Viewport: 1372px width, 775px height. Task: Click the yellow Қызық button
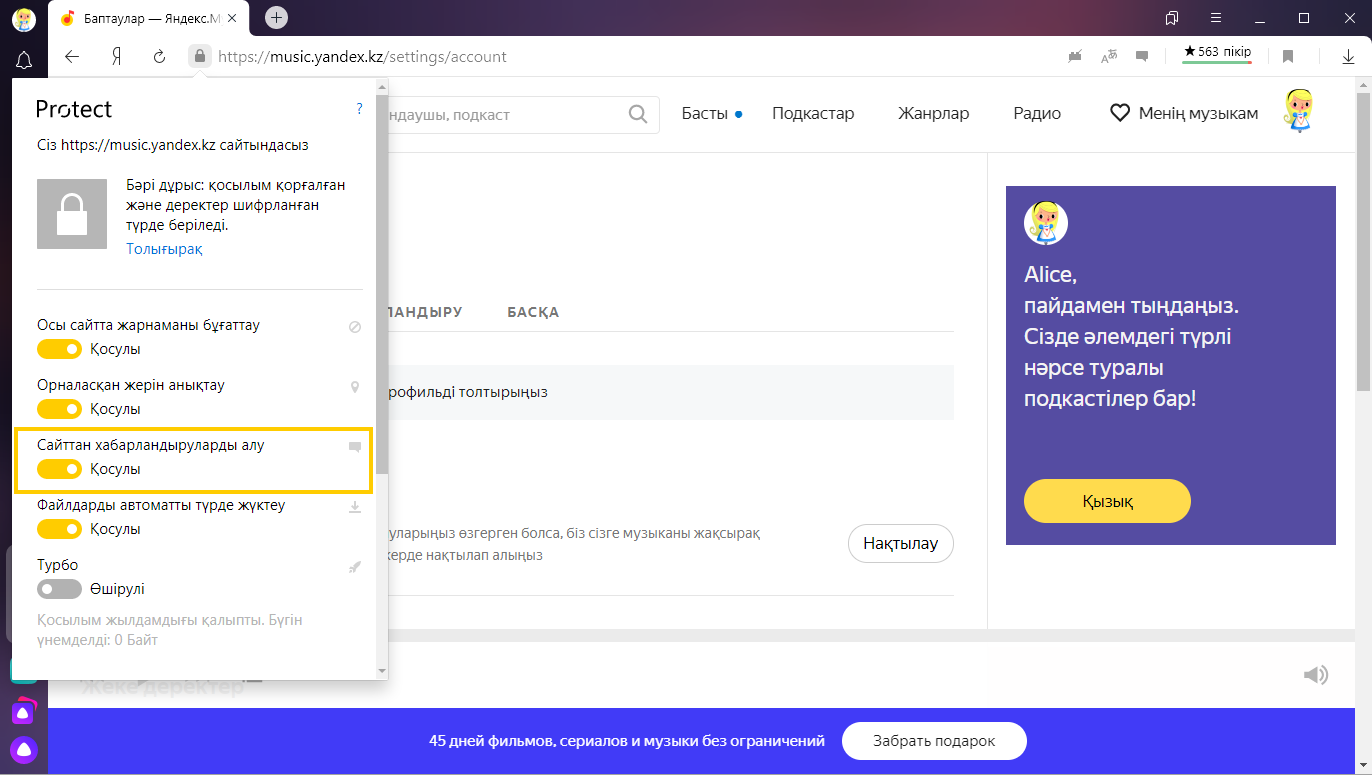click(1107, 501)
